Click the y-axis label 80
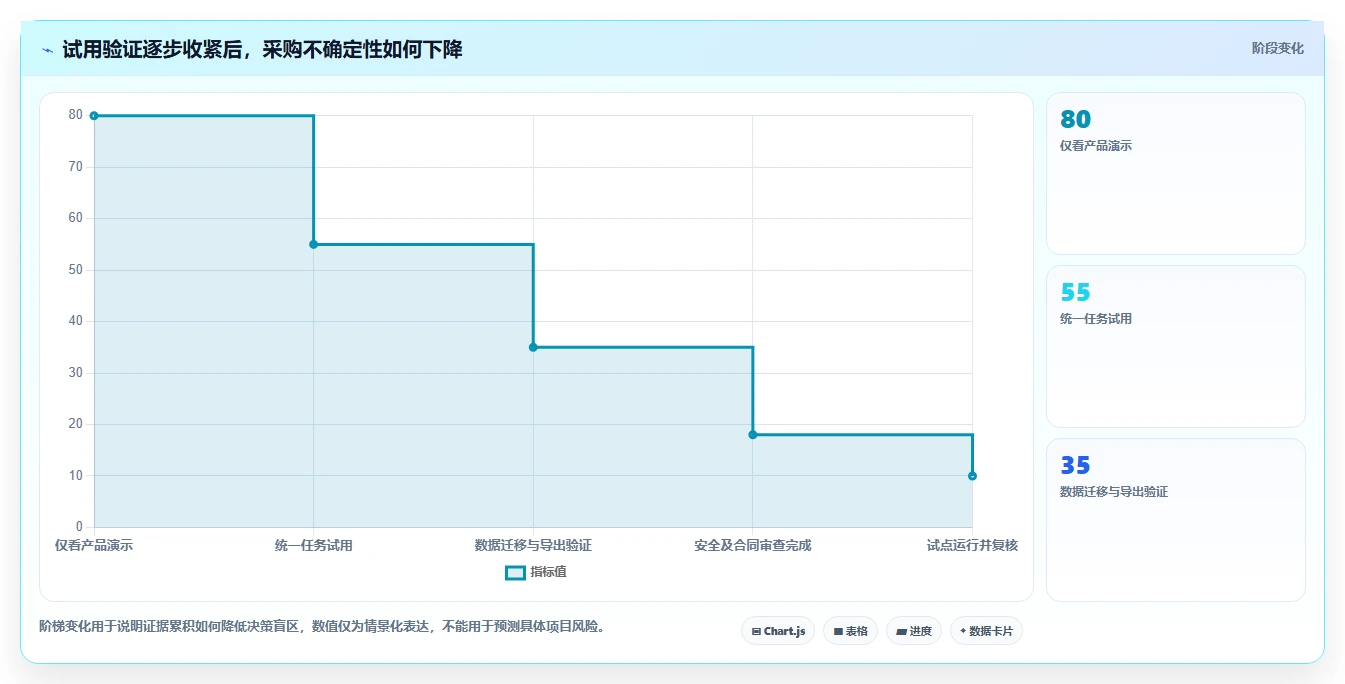 (75, 115)
